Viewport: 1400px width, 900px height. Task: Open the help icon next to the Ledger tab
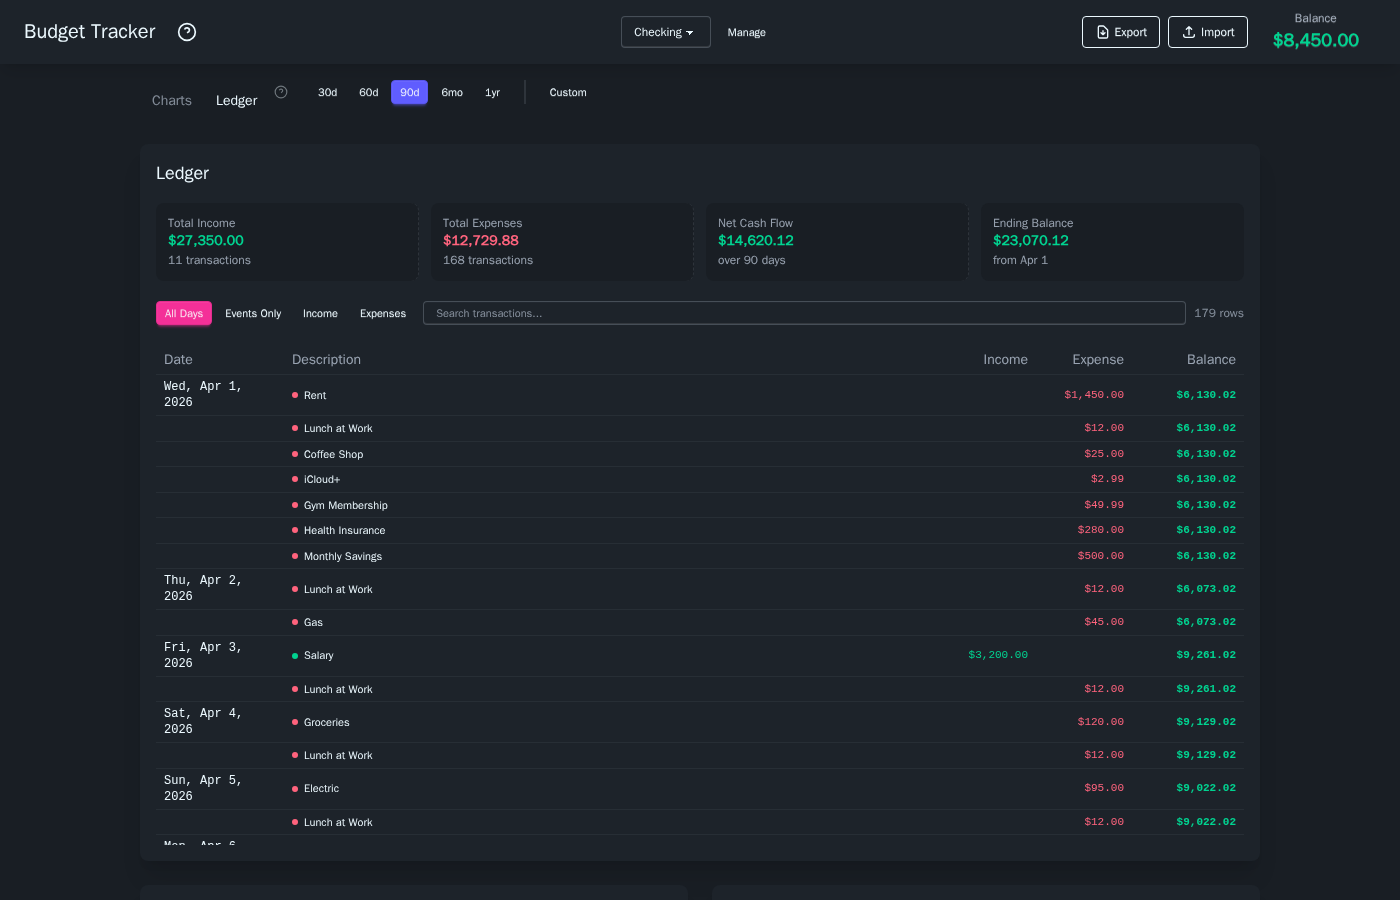click(281, 91)
